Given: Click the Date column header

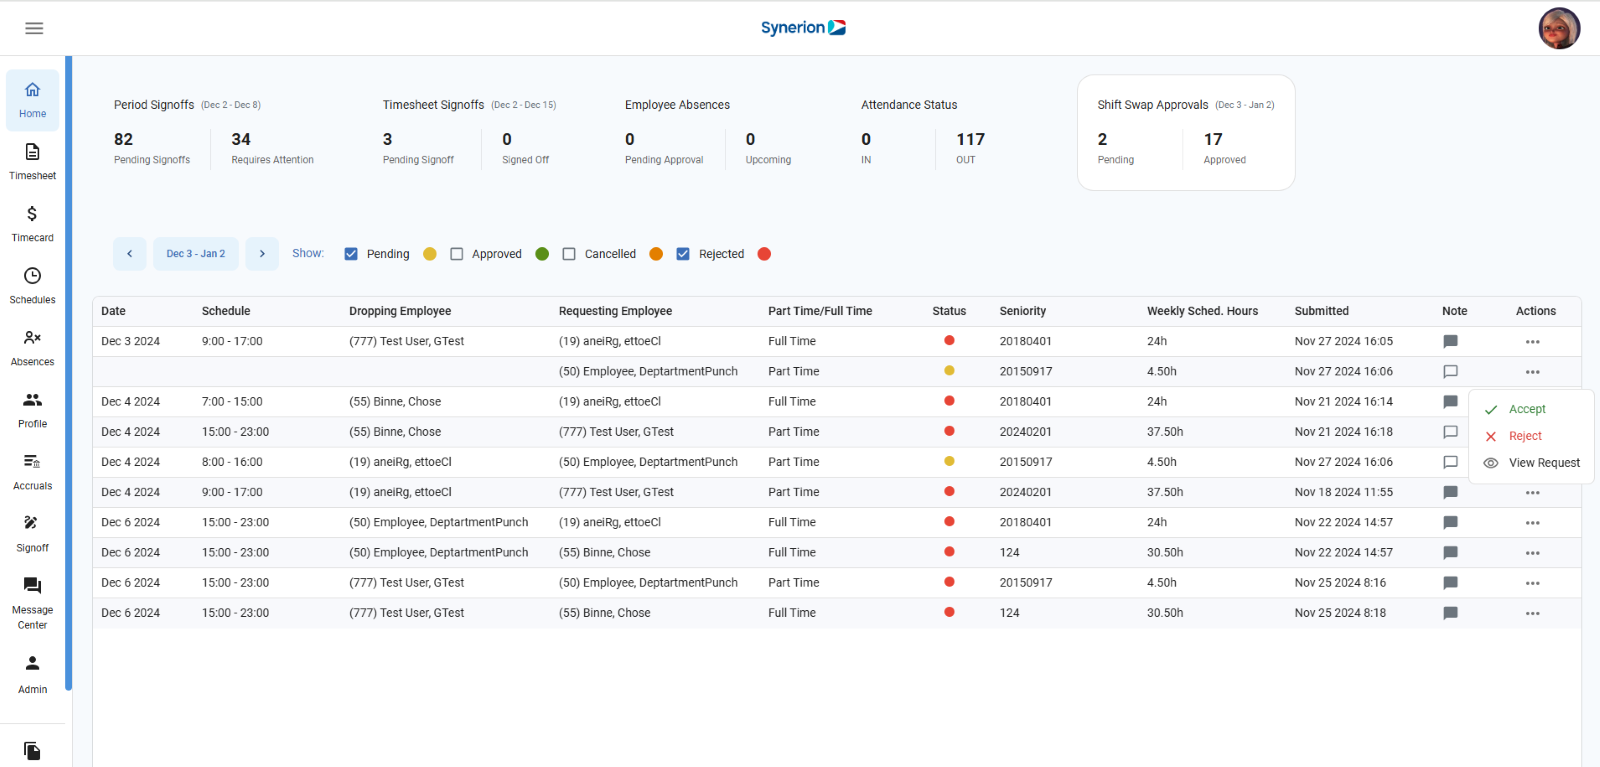Looking at the screenshot, I should [x=113, y=311].
